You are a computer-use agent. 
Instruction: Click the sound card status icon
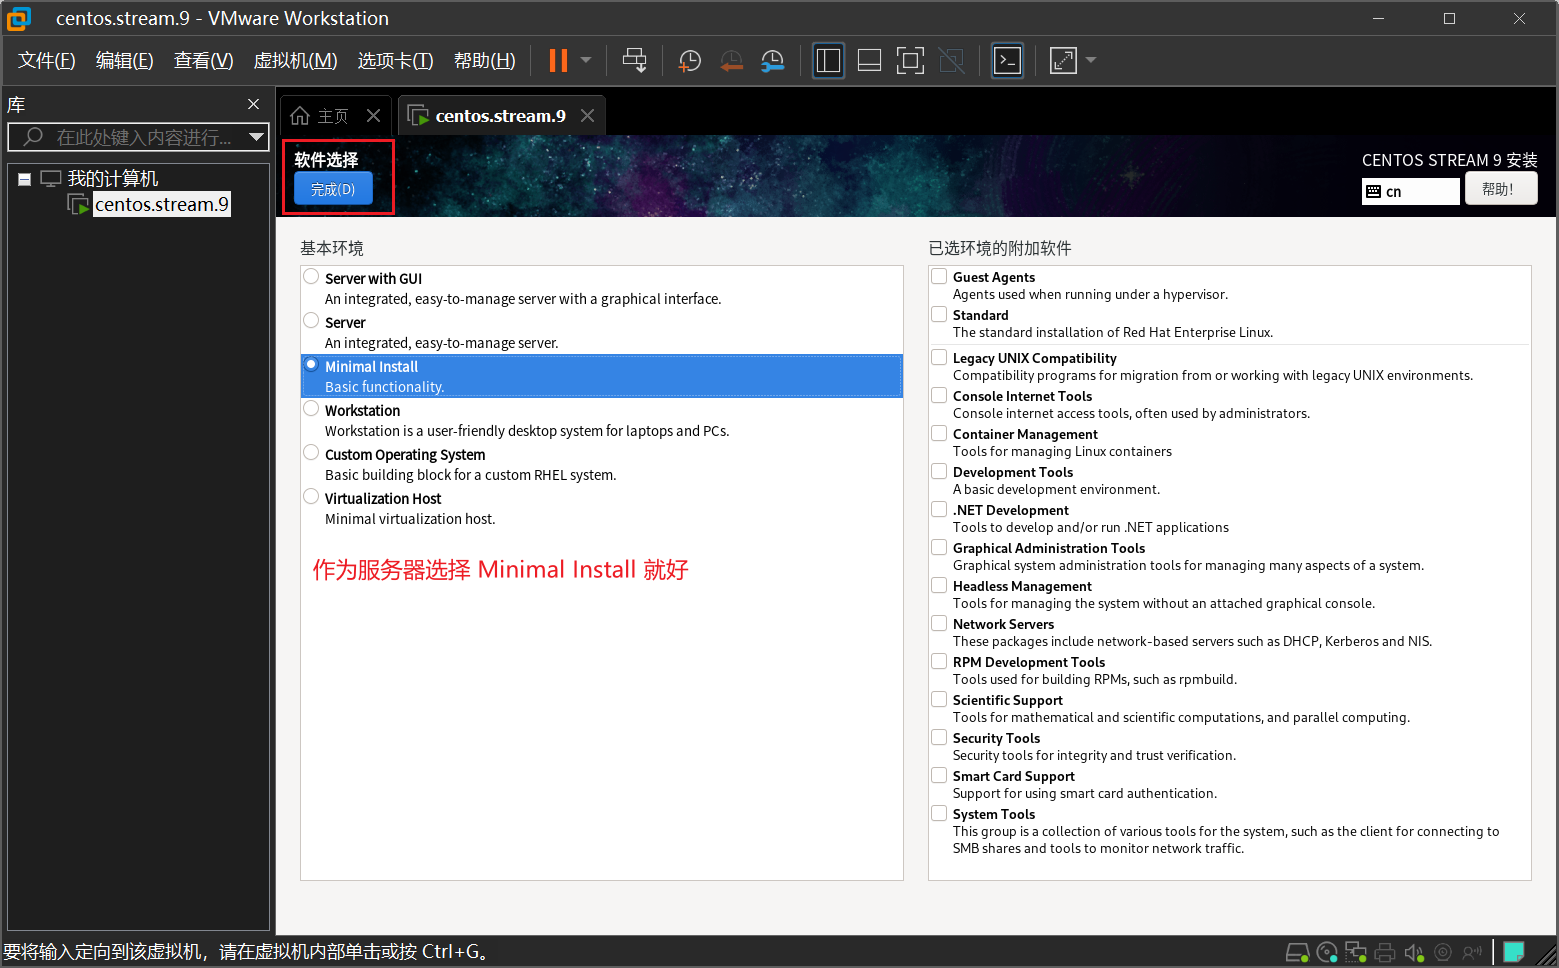(x=1414, y=952)
